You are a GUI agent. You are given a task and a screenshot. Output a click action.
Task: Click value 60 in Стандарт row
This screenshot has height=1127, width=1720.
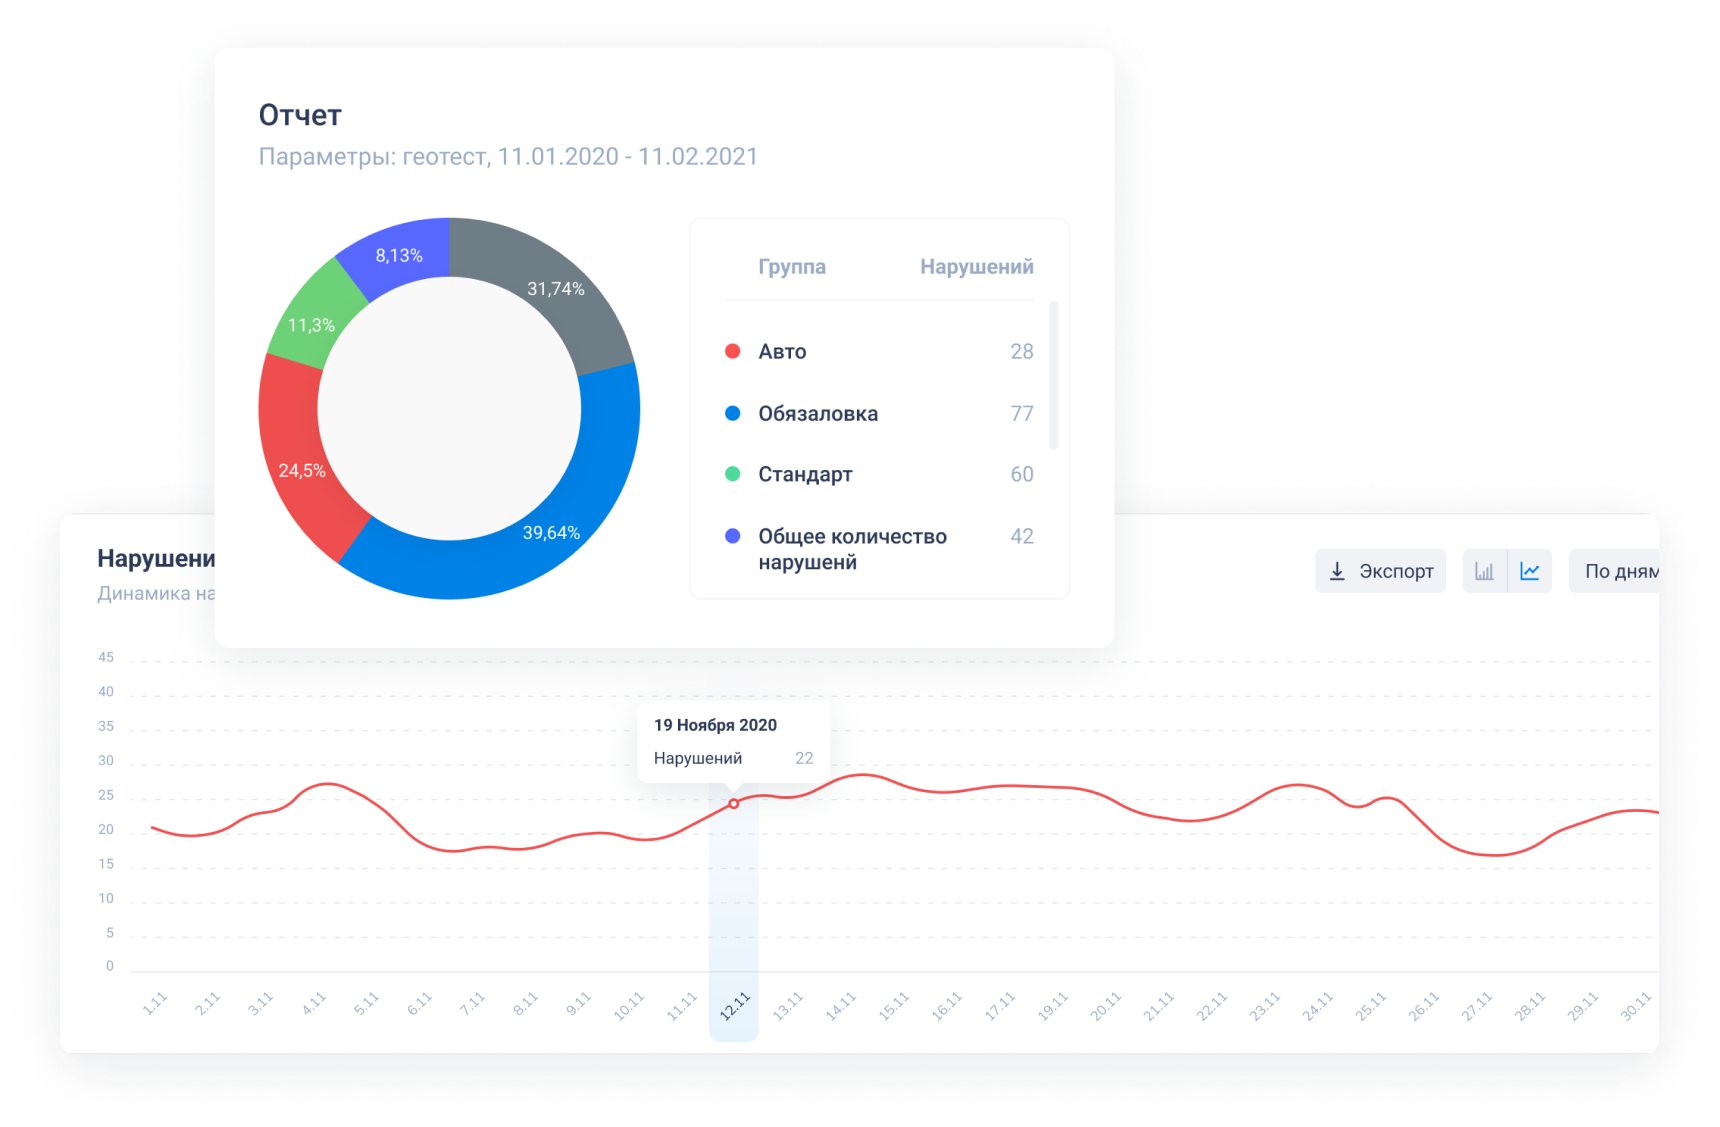point(1022,474)
